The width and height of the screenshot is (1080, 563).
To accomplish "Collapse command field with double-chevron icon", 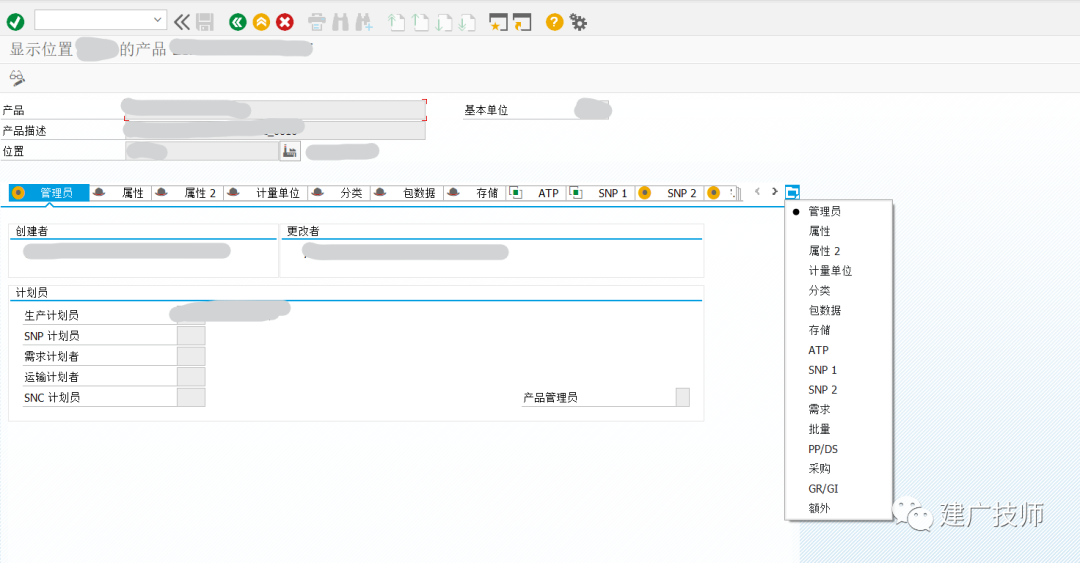I will 182,22.
